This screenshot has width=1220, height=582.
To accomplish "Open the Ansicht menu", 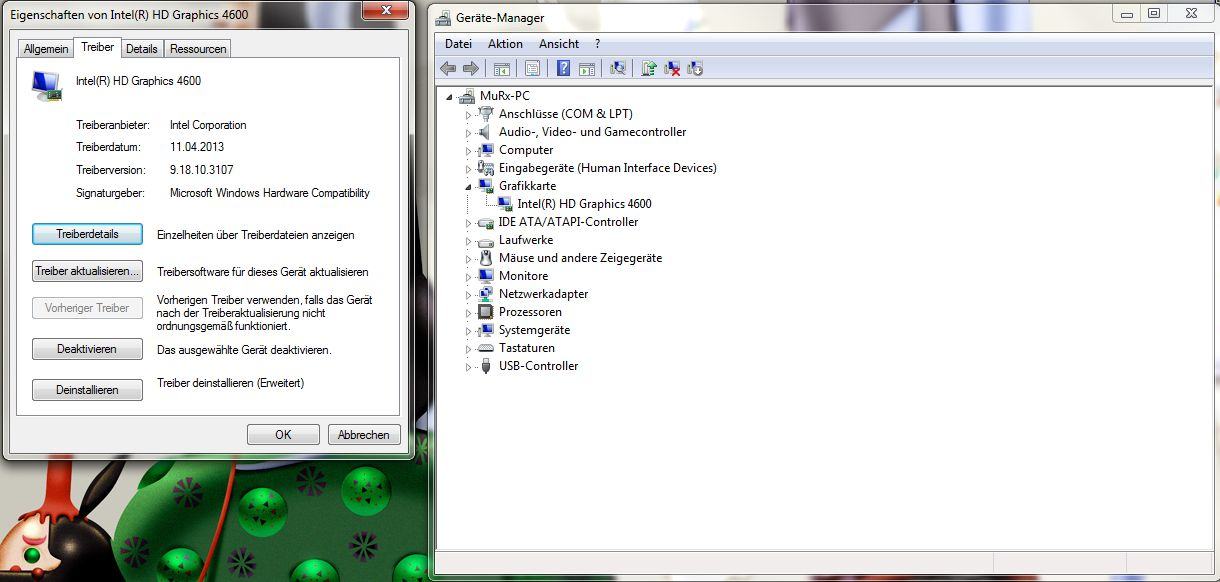I will [x=559, y=44].
